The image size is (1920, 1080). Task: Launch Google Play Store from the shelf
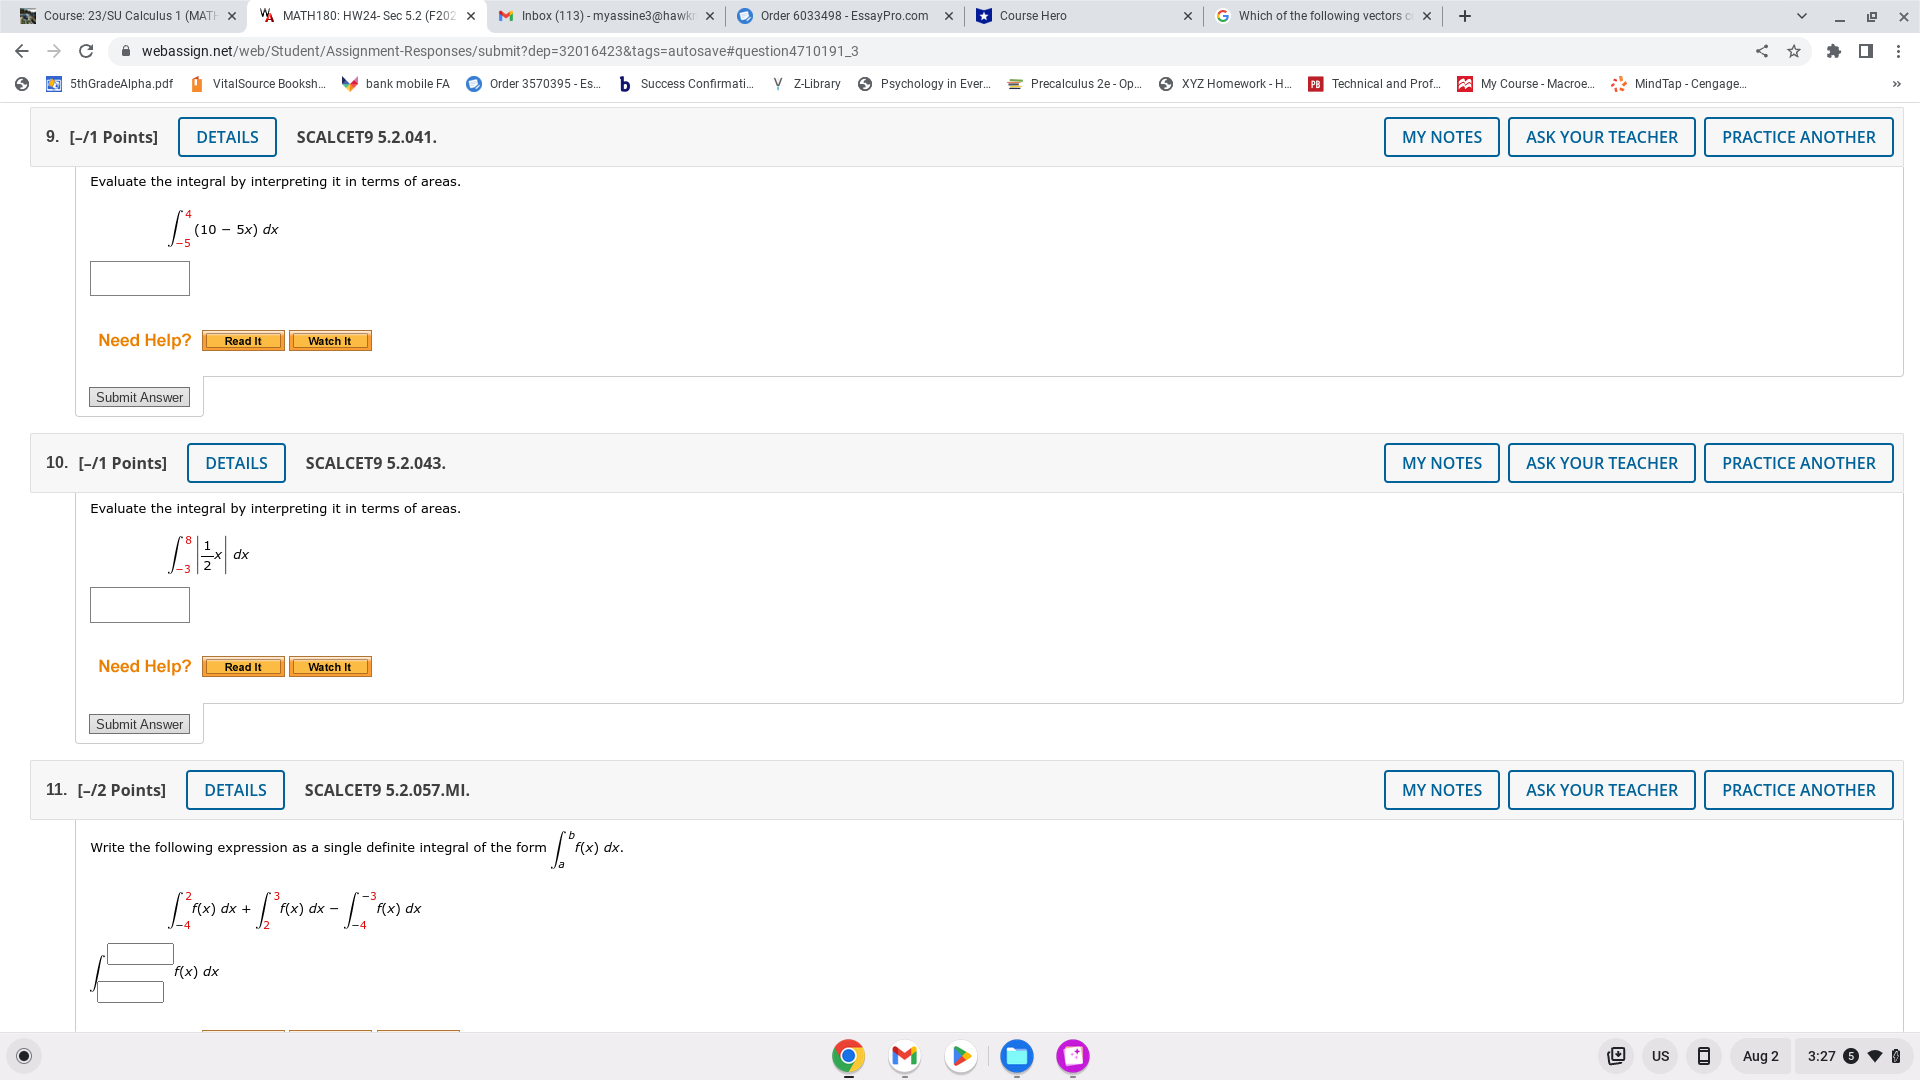tap(960, 1056)
